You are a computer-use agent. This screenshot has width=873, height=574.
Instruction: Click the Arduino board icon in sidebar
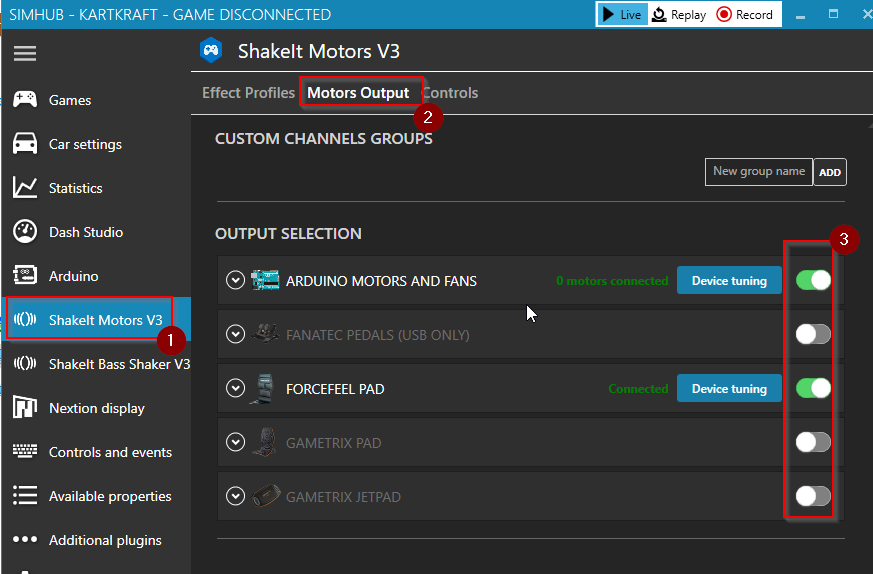[x=25, y=276]
